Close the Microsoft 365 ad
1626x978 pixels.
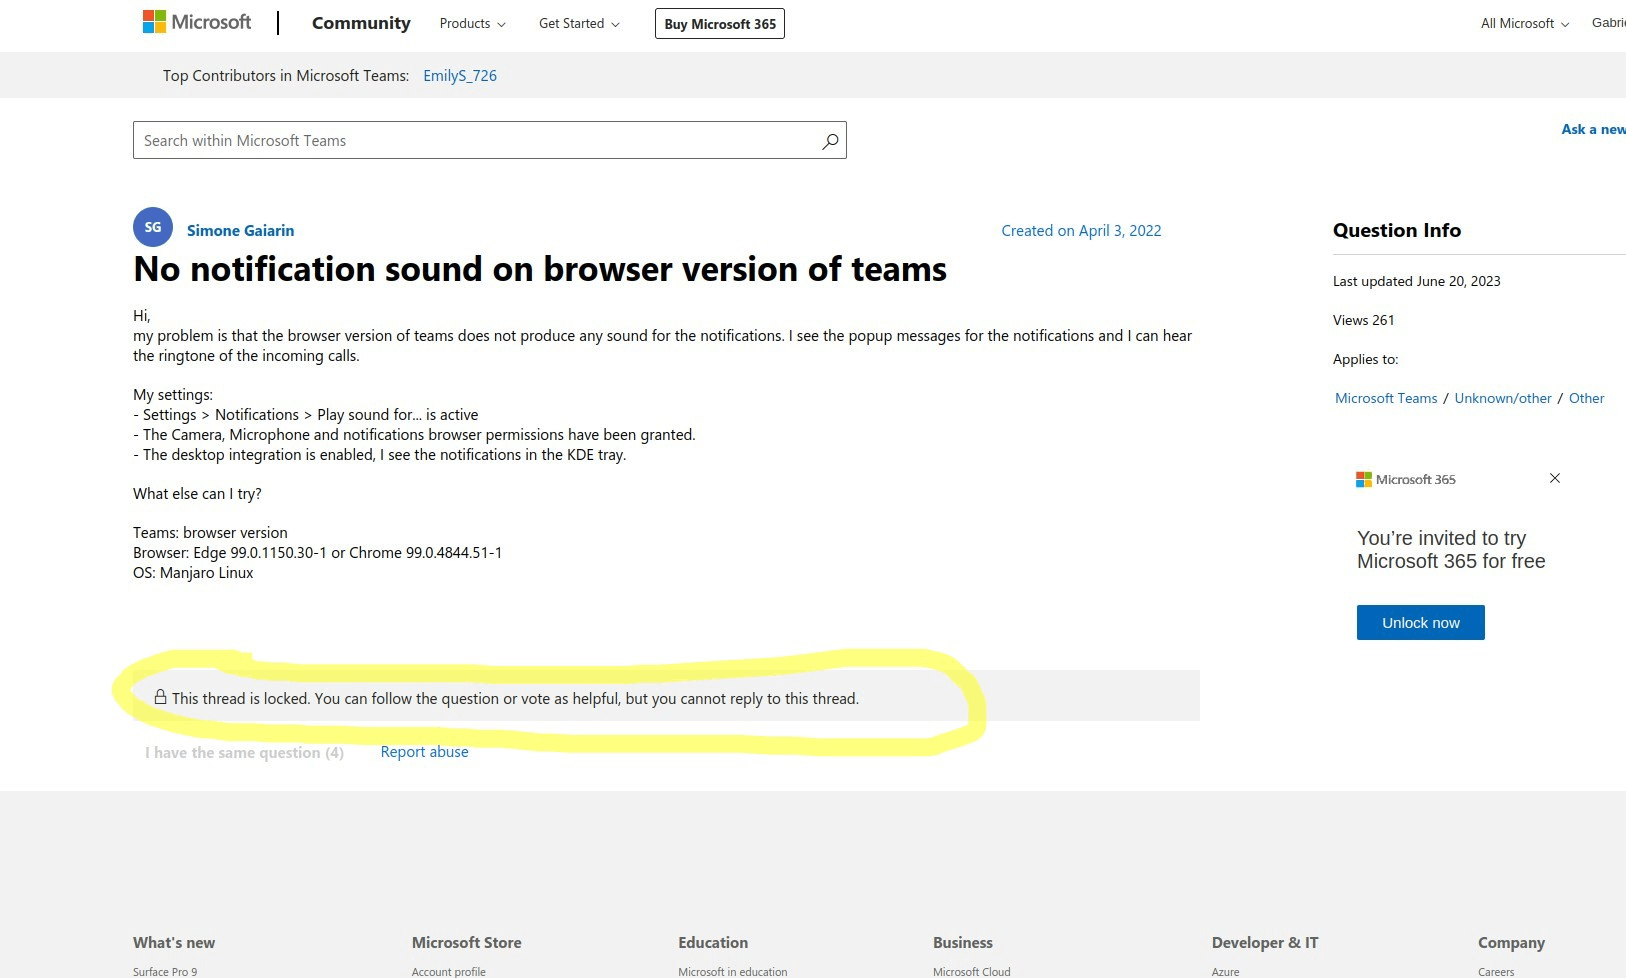(x=1555, y=478)
